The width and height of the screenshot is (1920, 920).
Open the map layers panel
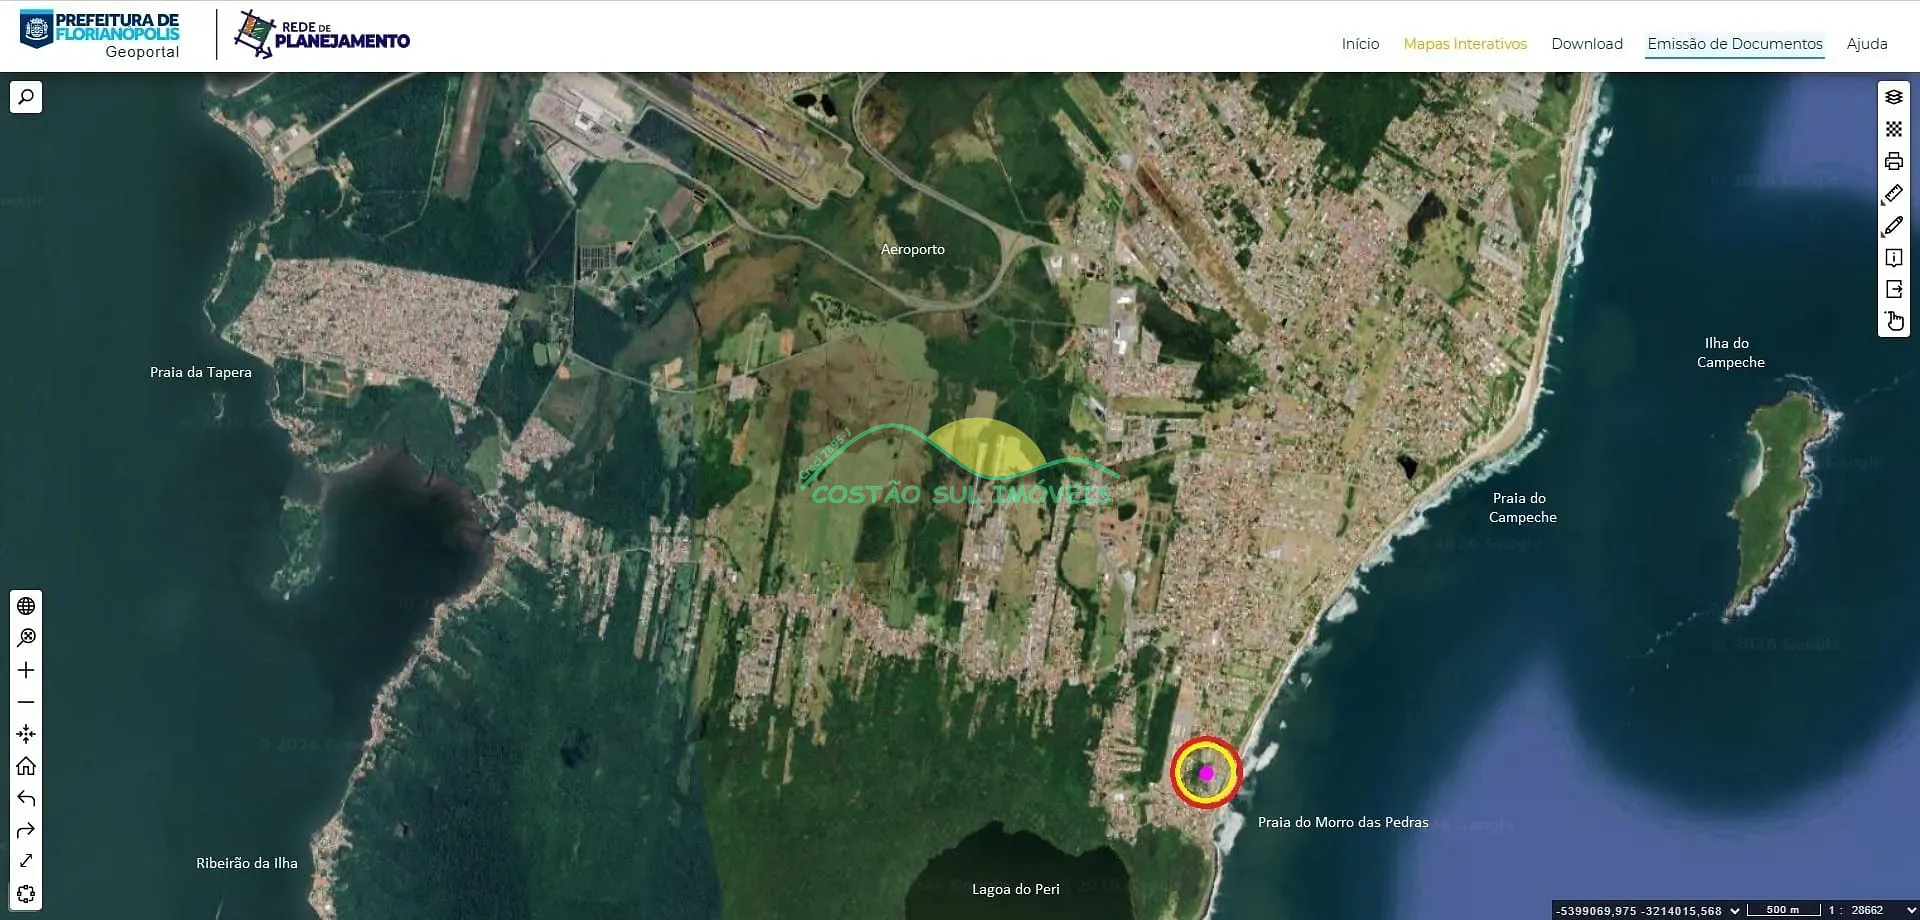click(1894, 97)
